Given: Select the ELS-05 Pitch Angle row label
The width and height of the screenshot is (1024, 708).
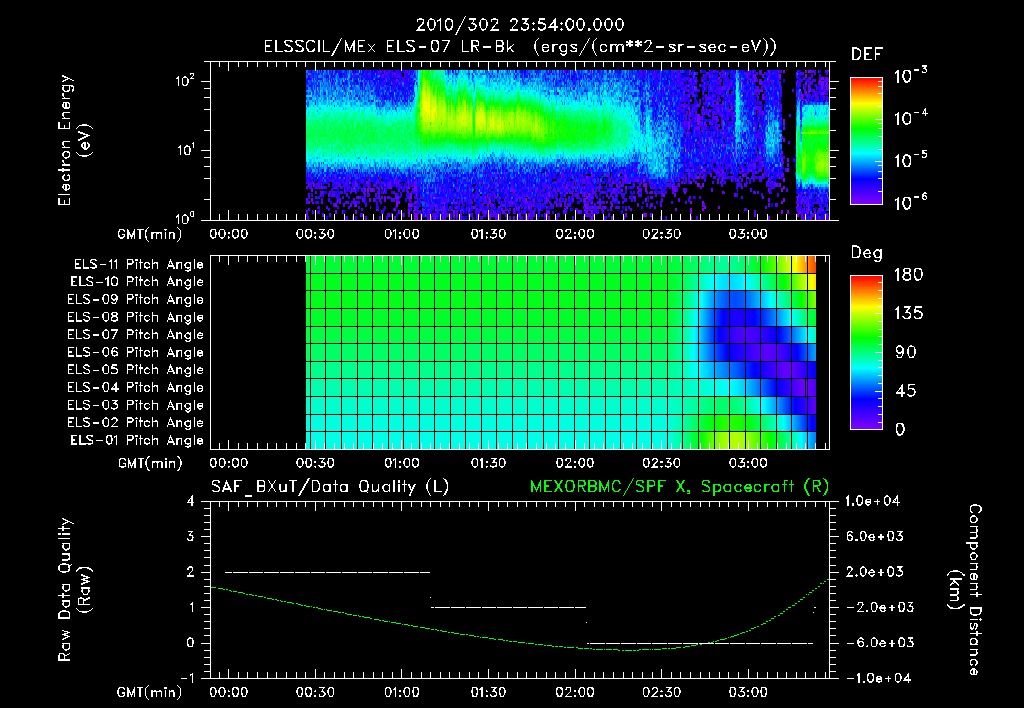Looking at the screenshot, I should point(135,370).
